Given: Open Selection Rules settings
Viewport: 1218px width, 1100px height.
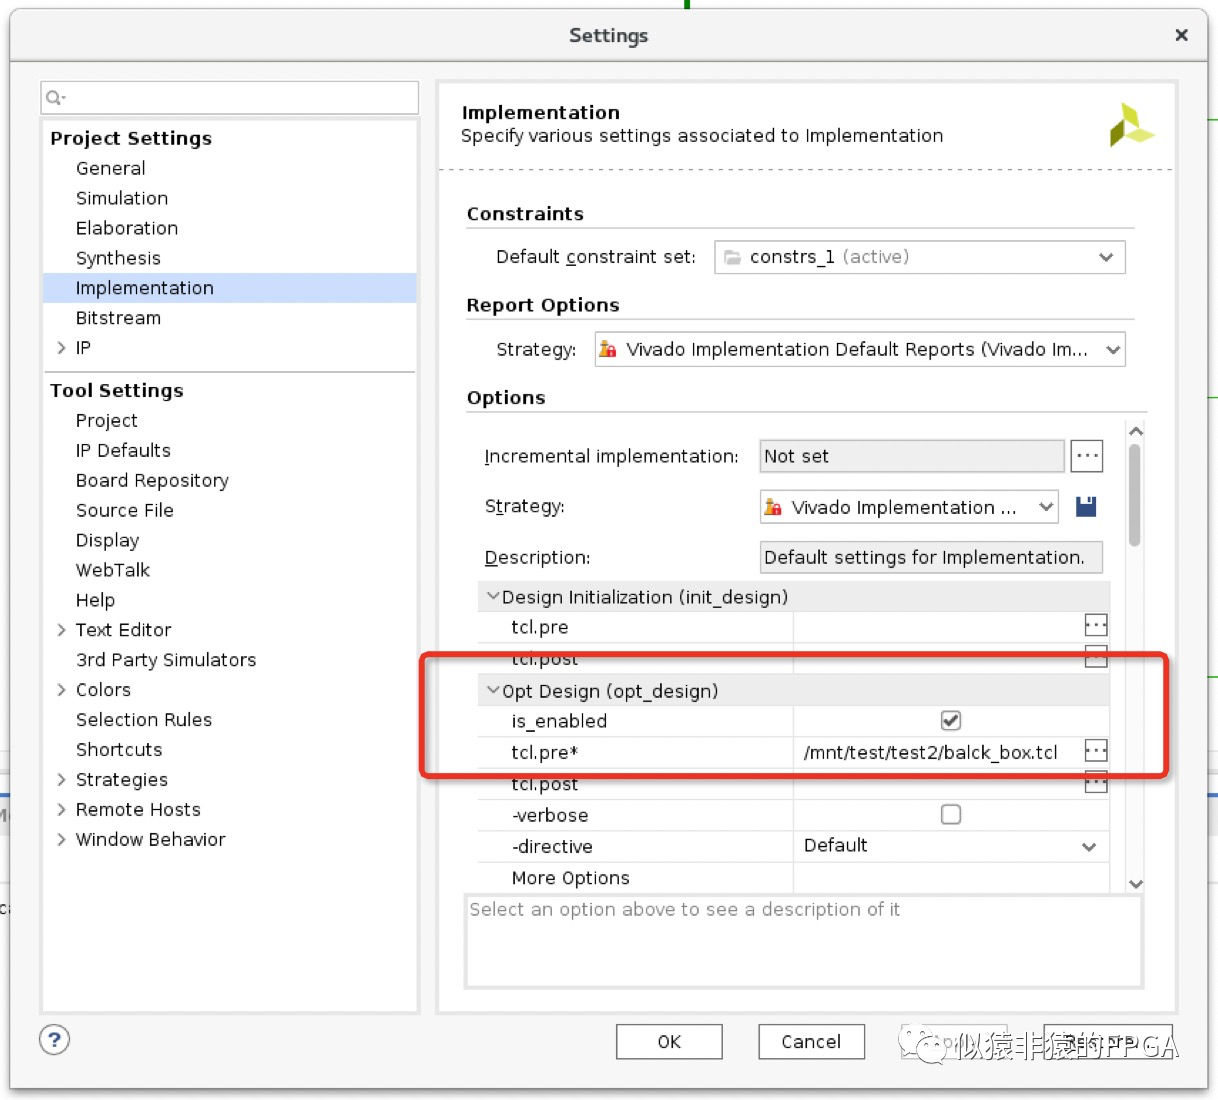Looking at the screenshot, I should (x=144, y=720).
